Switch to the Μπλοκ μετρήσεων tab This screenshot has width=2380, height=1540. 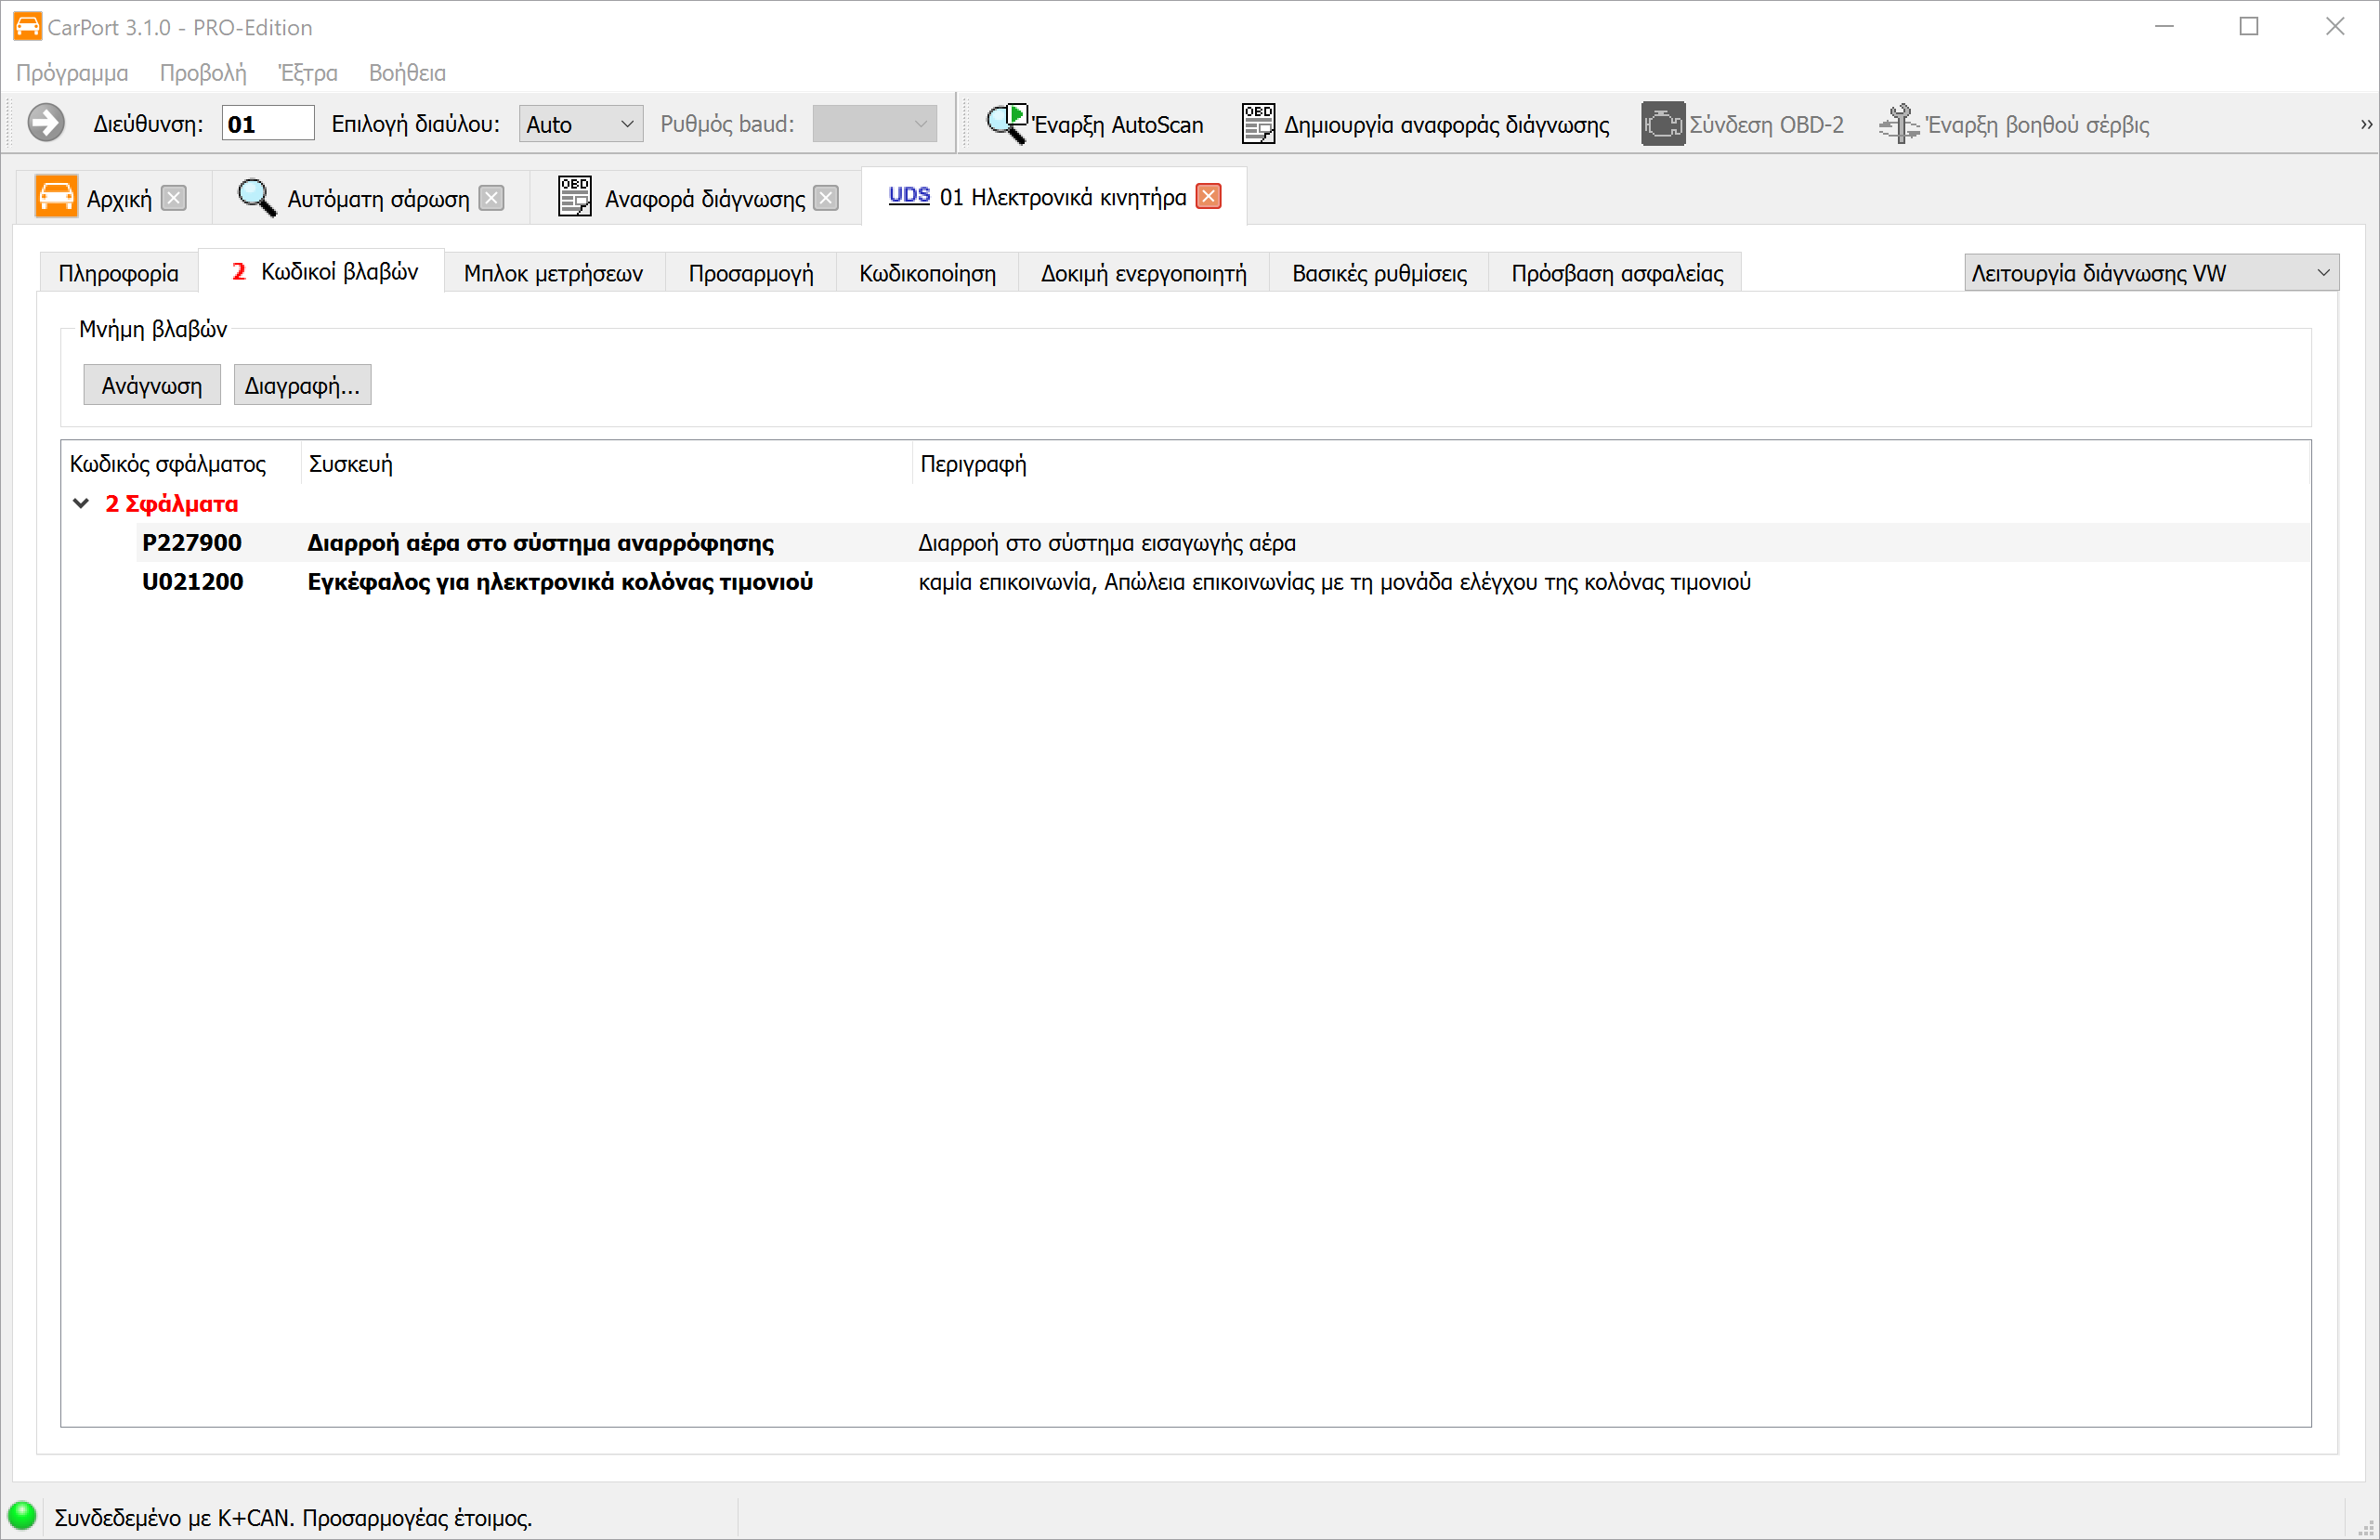coord(553,273)
